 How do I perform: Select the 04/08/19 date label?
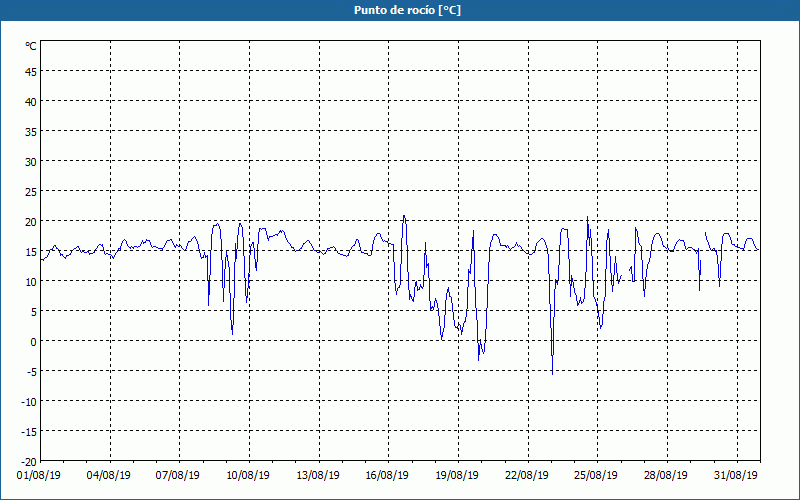pyautogui.click(x=109, y=476)
